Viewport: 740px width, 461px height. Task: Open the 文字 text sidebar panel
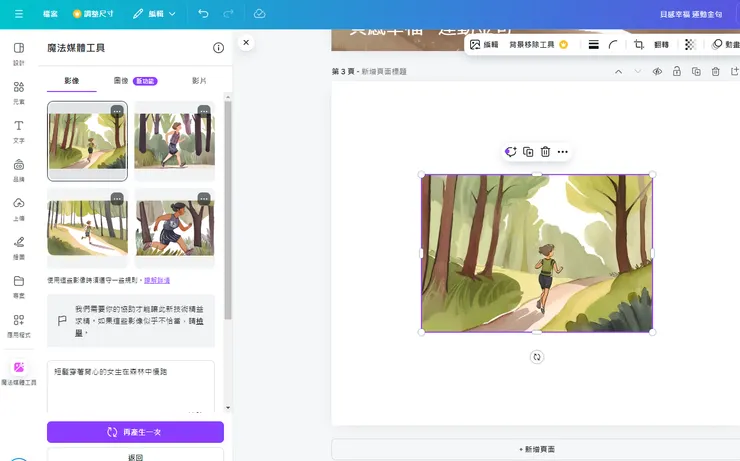point(19,131)
